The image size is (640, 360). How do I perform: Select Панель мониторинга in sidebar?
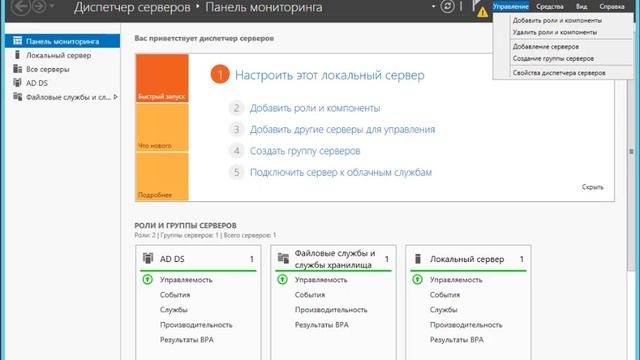62,41
